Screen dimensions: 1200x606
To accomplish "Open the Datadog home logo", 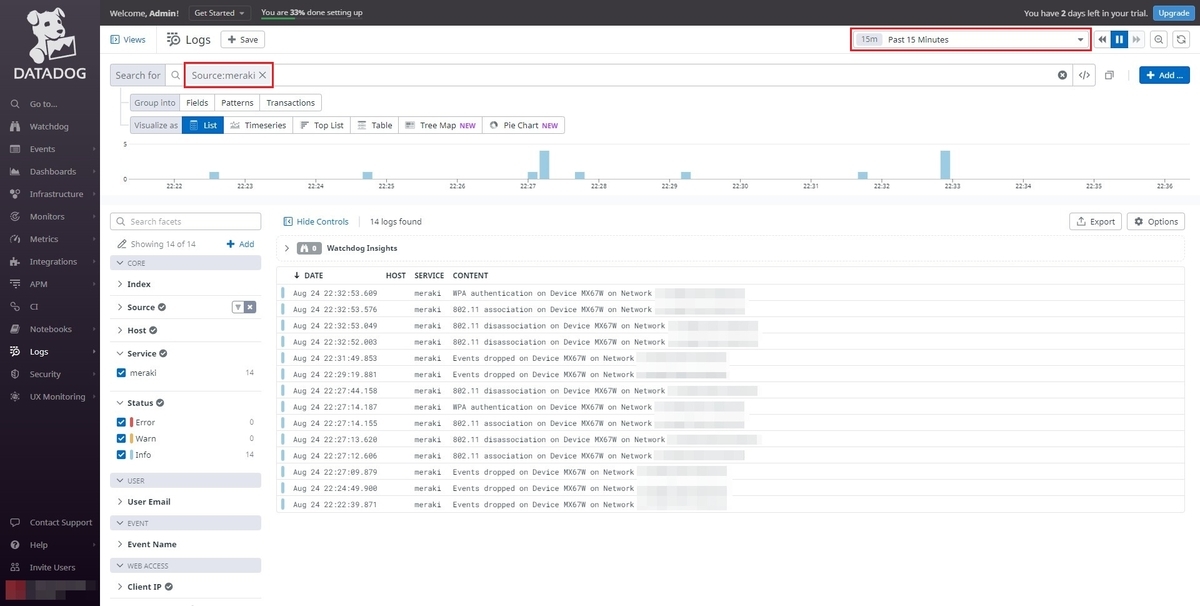I will pyautogui.click(x=49, y=44).
